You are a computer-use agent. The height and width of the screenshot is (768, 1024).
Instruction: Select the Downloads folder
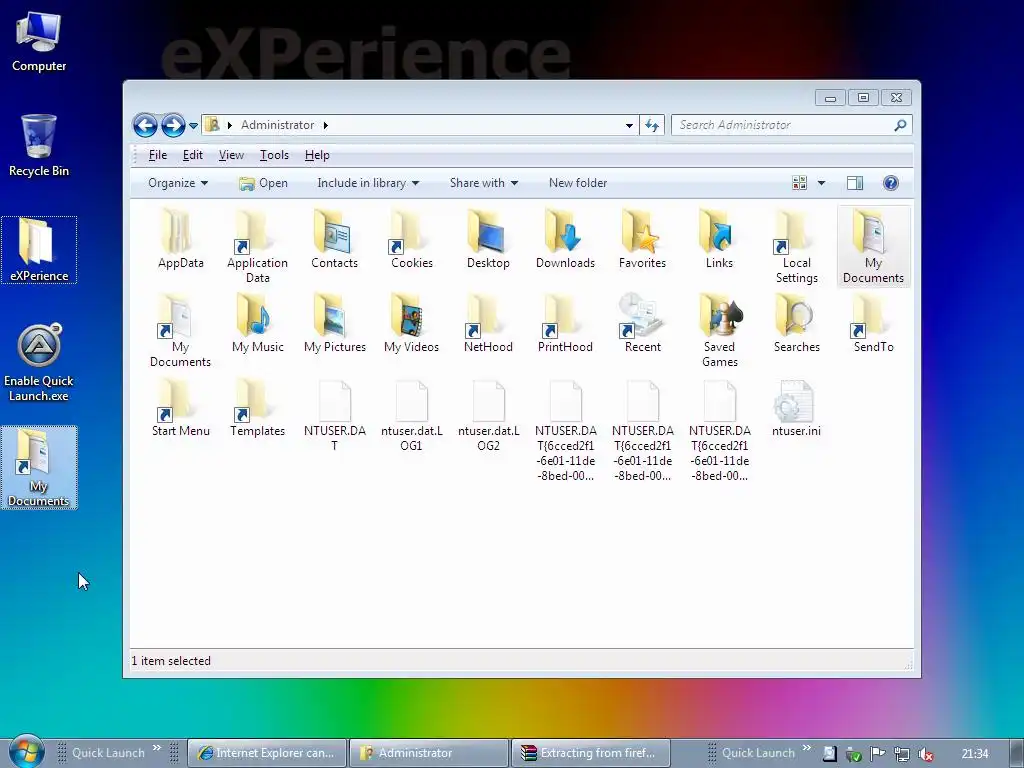click(x=565, y=239)
